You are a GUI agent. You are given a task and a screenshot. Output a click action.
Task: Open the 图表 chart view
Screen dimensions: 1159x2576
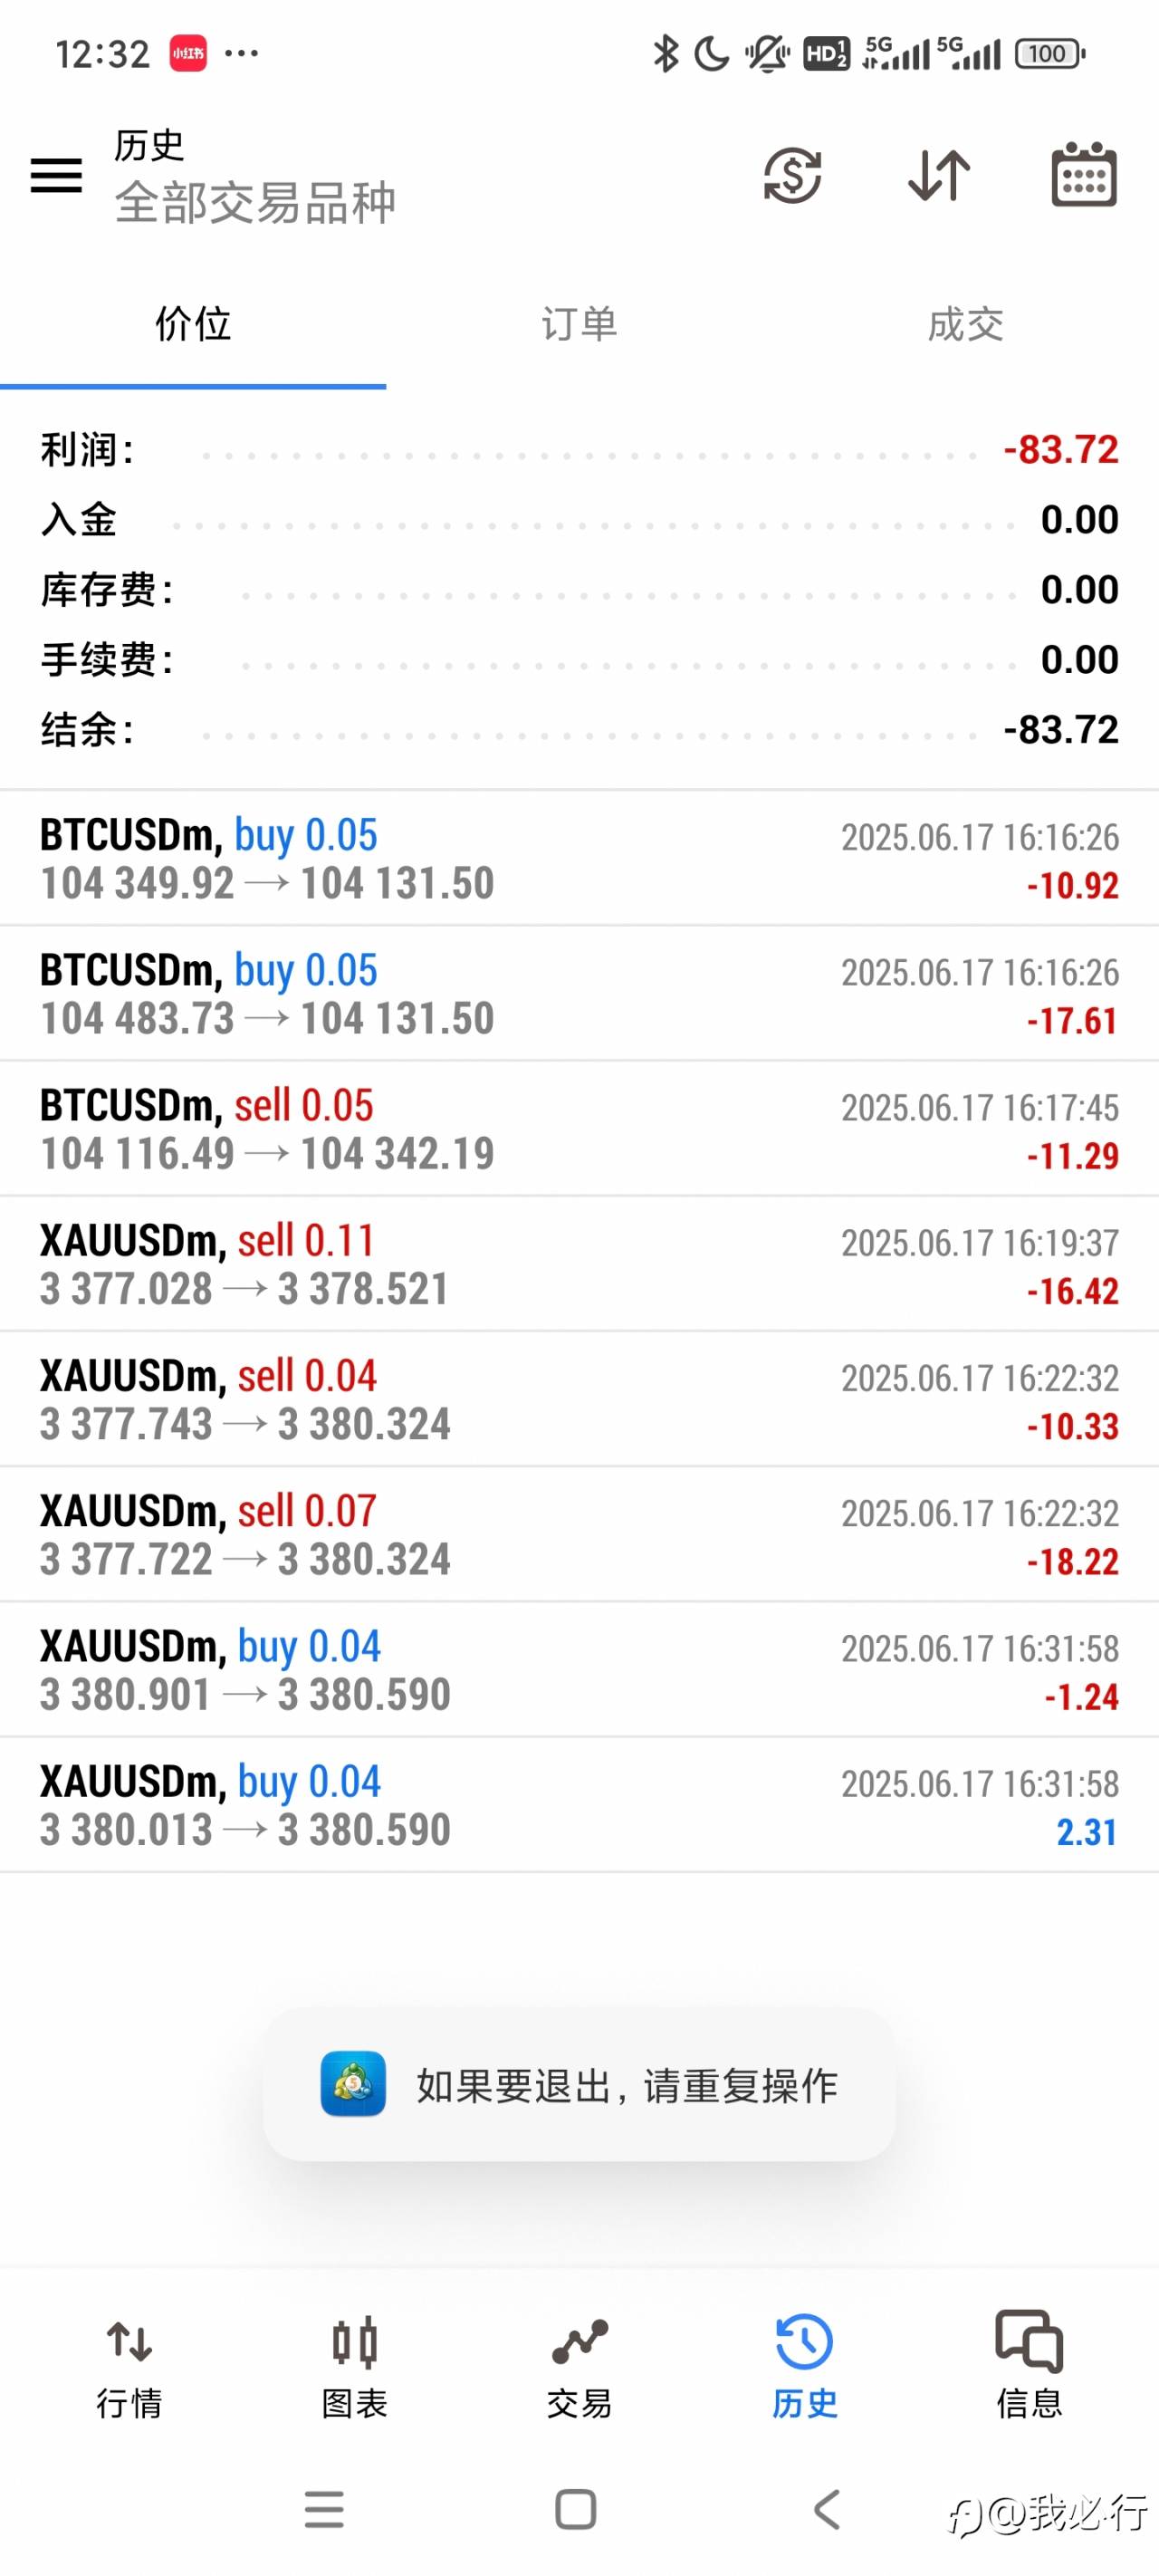coord(354,2364)
